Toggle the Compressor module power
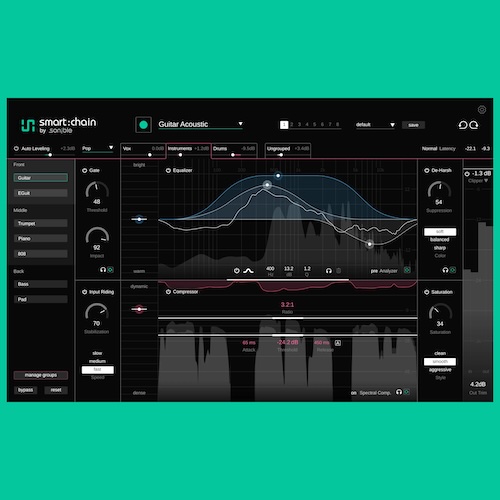The height and width of the screenshot is (500, 500). [x=168, y=292]
